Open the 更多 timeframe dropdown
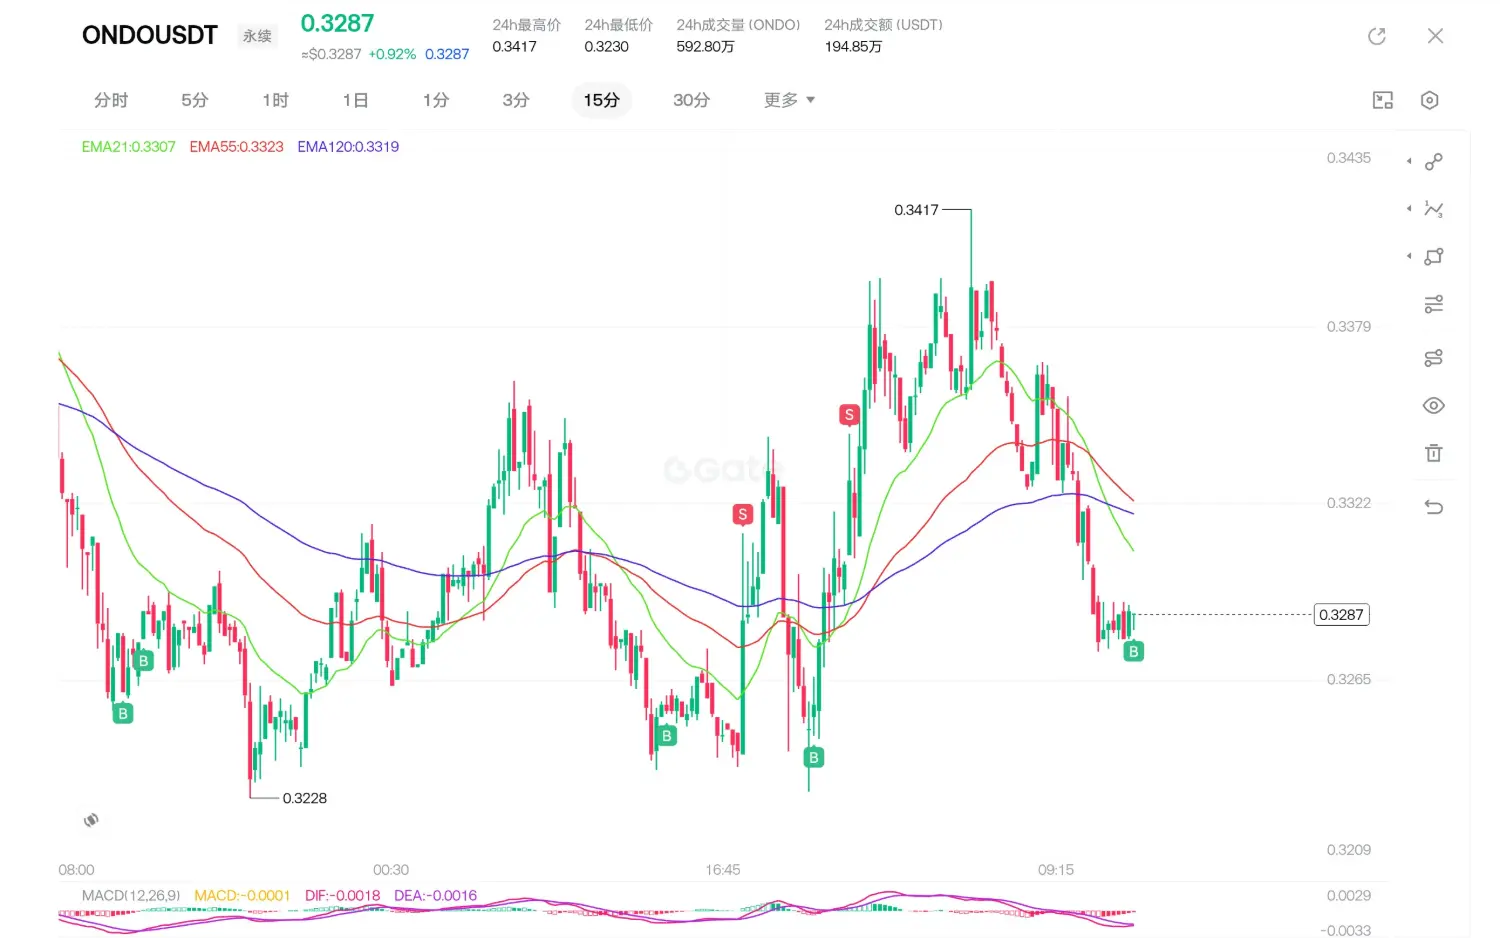 (x=789, y=100)
